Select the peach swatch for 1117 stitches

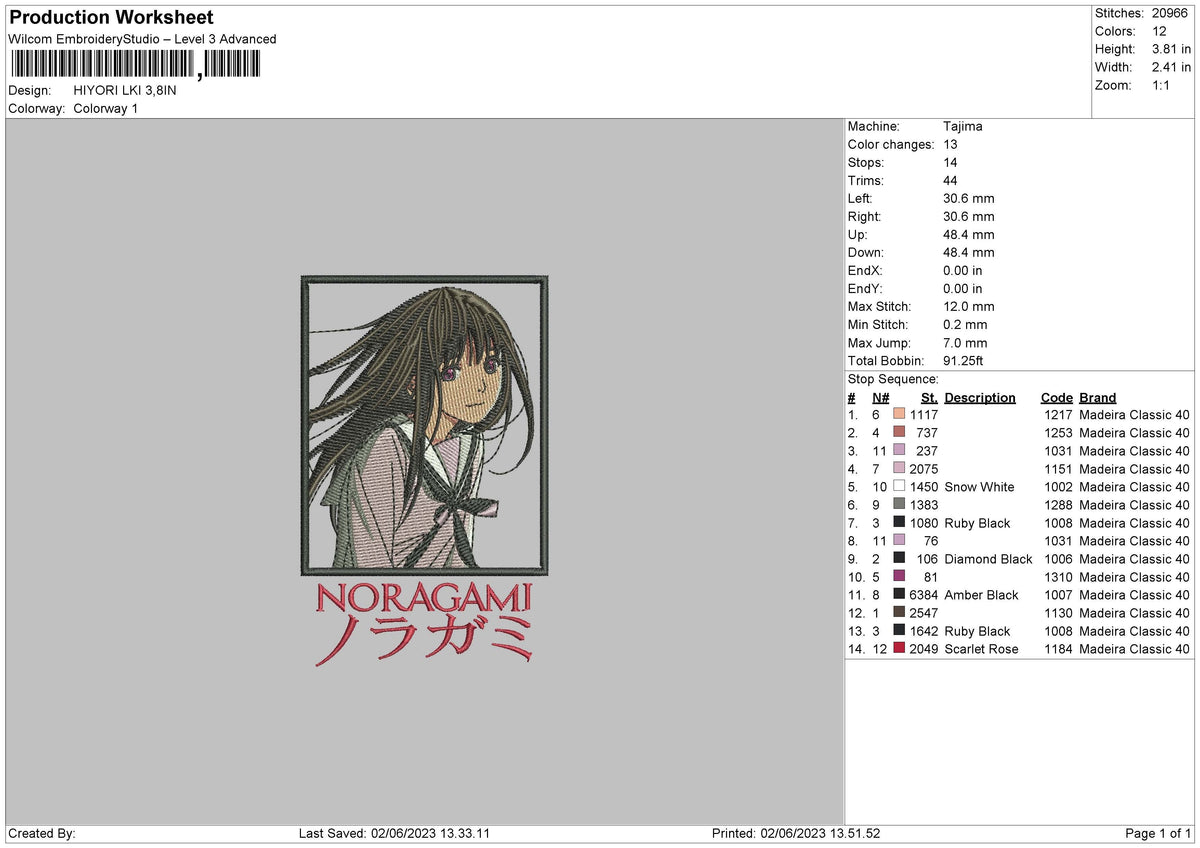click(x=899, y=414)
